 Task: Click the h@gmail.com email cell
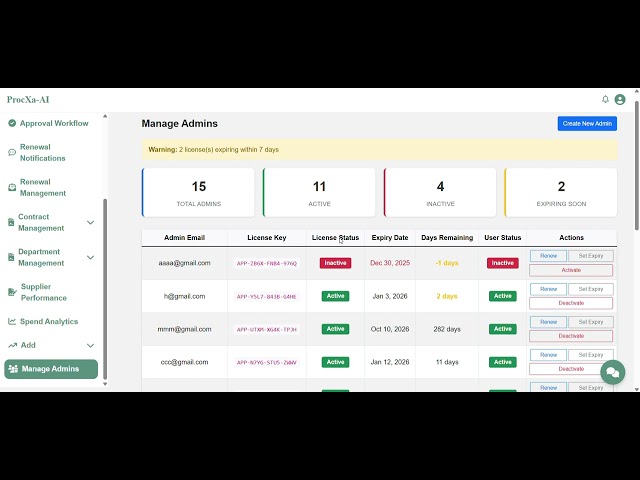pos(184,296)
